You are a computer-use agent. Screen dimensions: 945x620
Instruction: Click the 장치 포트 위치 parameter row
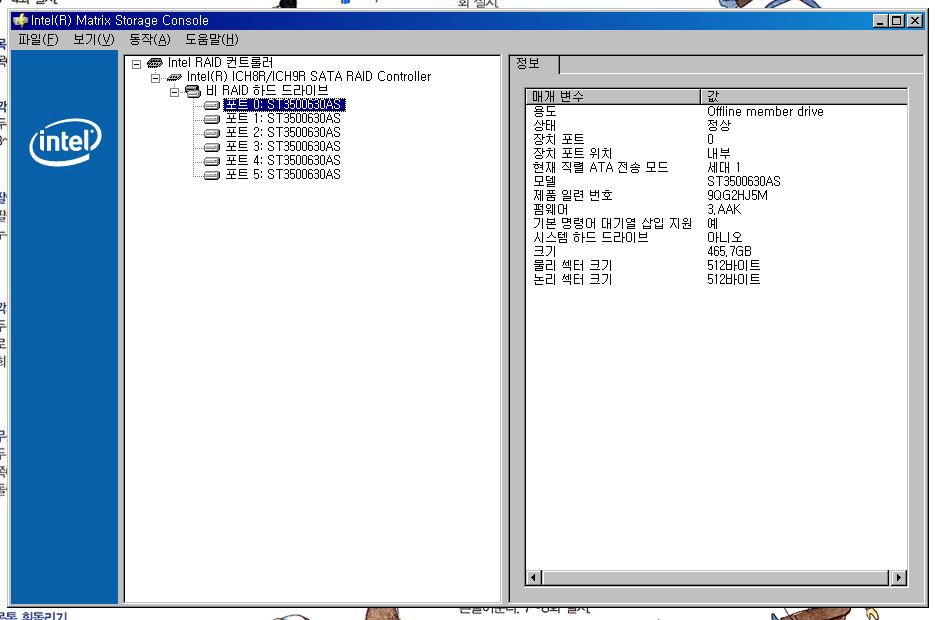(x=716, y=153)
